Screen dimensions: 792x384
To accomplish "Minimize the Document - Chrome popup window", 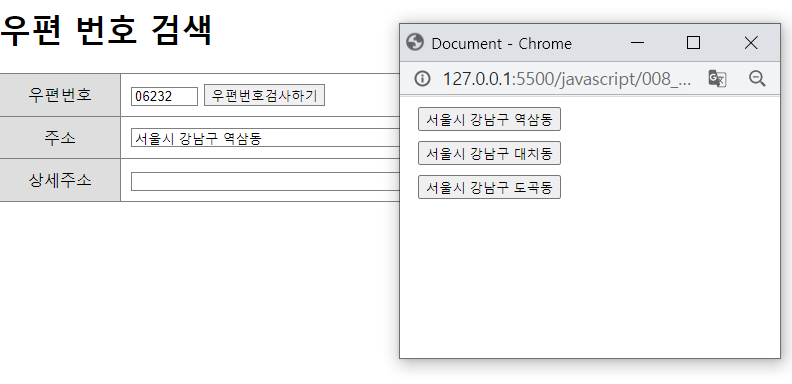I will click(637, 43).
